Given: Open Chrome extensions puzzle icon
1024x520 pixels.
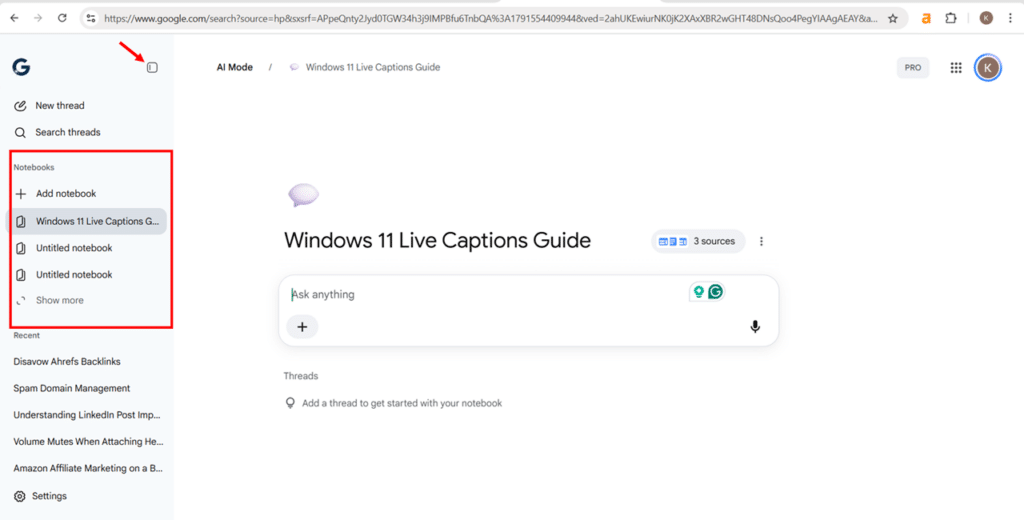Looking at the screenshot, I should [951, 18].
